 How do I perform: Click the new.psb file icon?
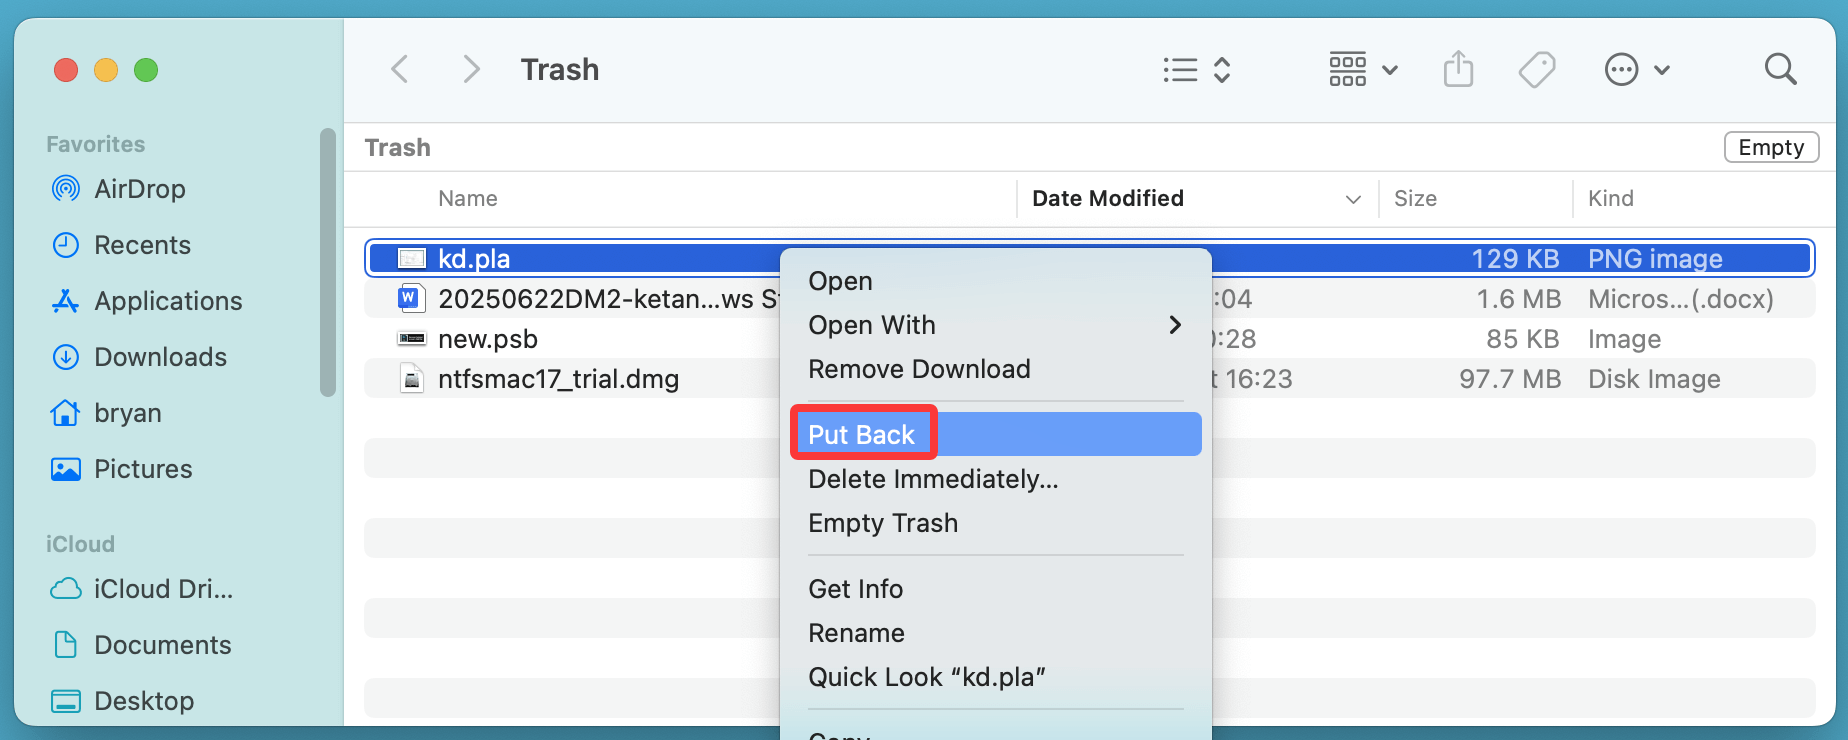coord(411,339)
